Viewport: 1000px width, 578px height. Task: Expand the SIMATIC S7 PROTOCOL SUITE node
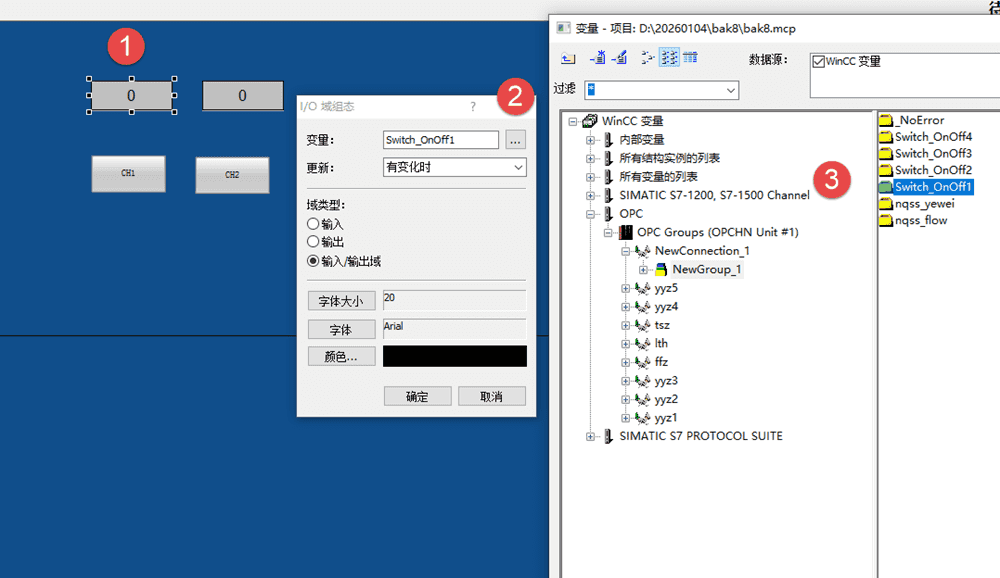coord(591,436)
